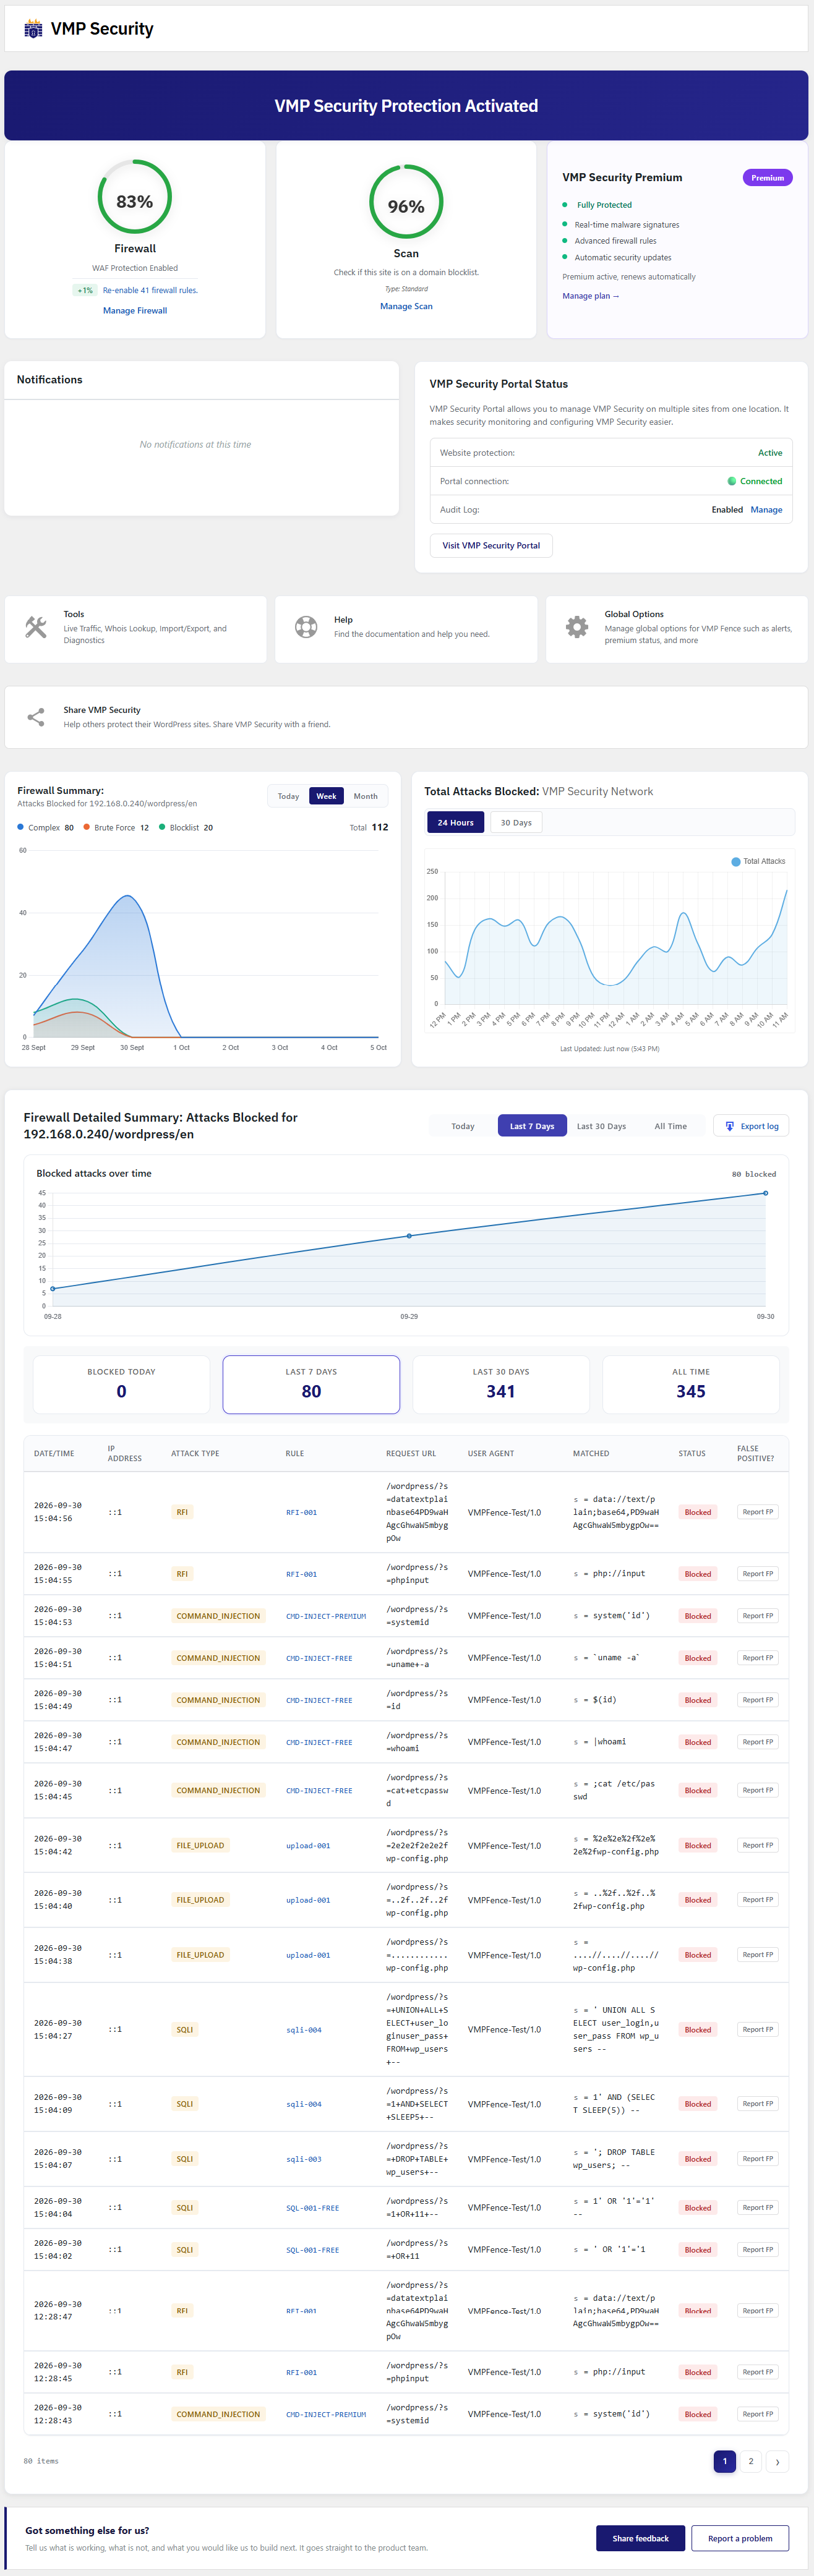The height and width of the screenshot is (2576, 814).
Task: Click the 96% Scan progress ring
Action: [406, 203]
